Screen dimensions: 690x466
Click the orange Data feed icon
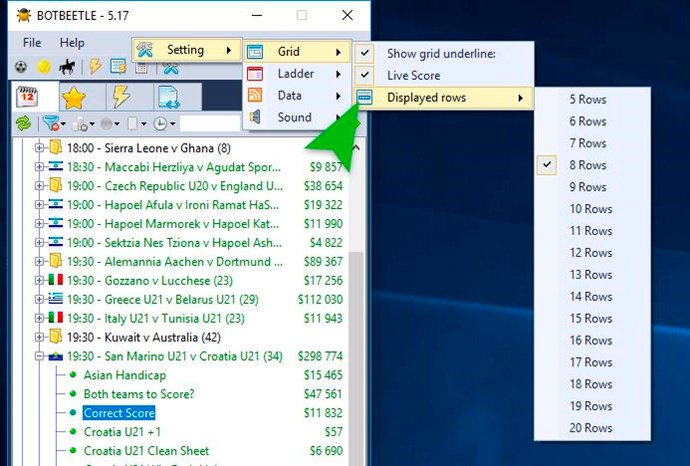click(255, 95)
